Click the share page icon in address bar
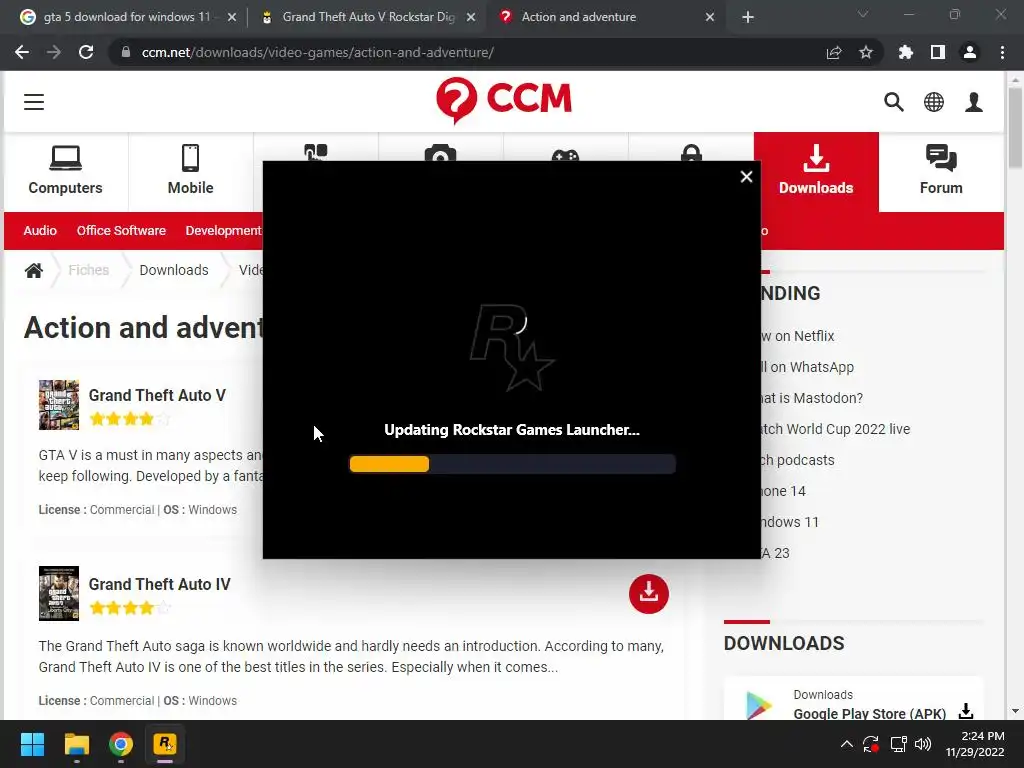Image resolution: width=1024 pixels, height=768 pixels. pos(834,52)
